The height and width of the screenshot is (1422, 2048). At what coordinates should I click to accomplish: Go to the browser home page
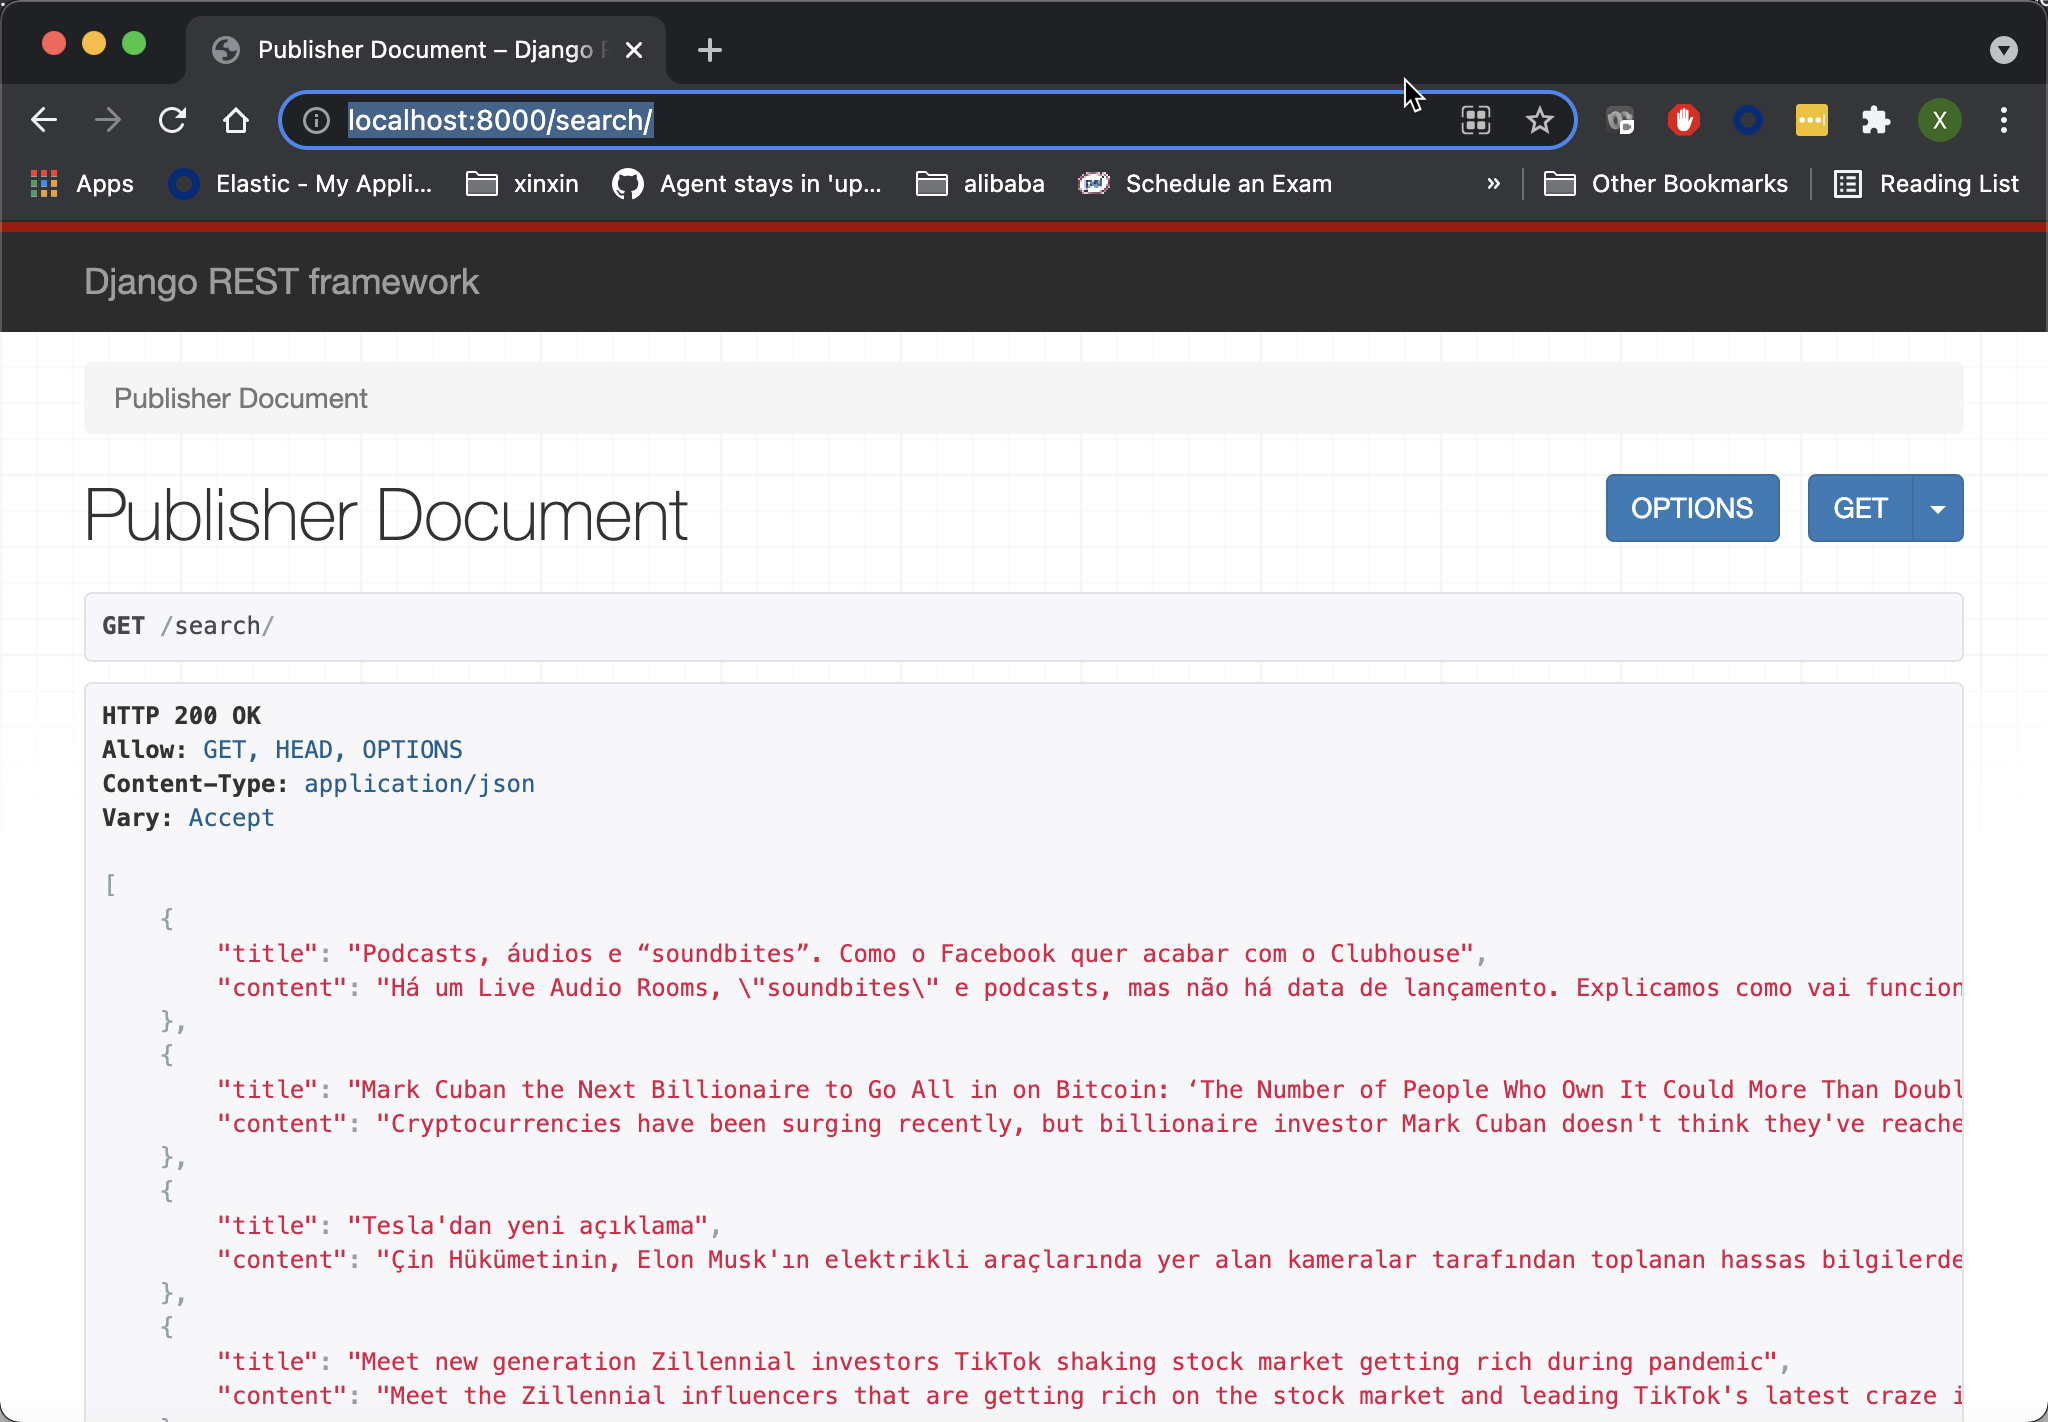pos(236,120)
